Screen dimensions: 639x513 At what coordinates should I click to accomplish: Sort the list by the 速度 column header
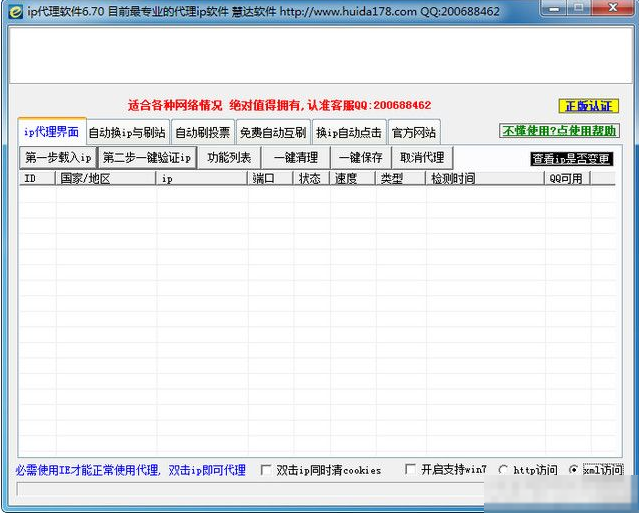[346, 179]
